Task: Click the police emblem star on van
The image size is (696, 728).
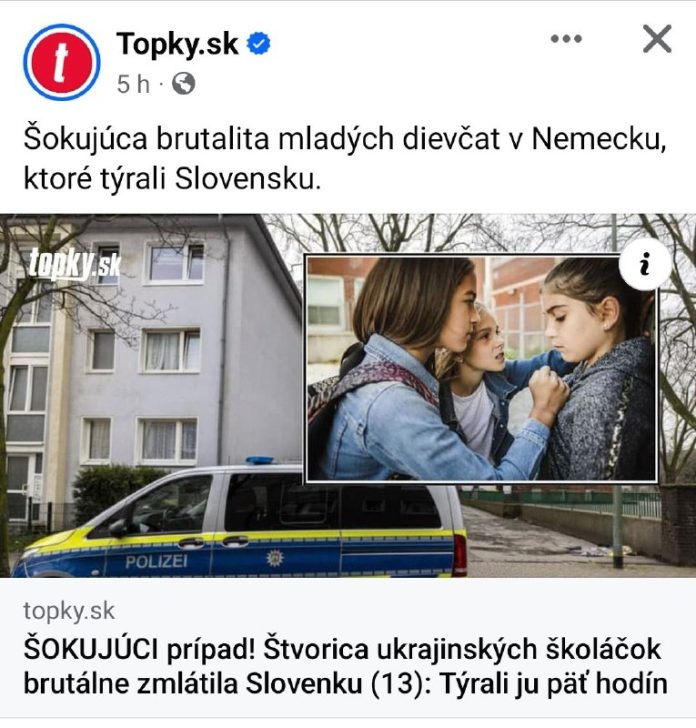Action: [x=274, y=558]
